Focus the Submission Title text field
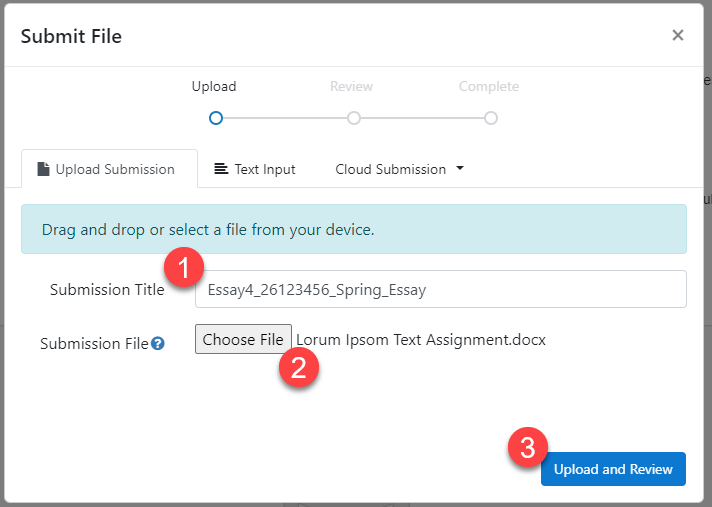The image size is (712, 507). tap(440, 290)
